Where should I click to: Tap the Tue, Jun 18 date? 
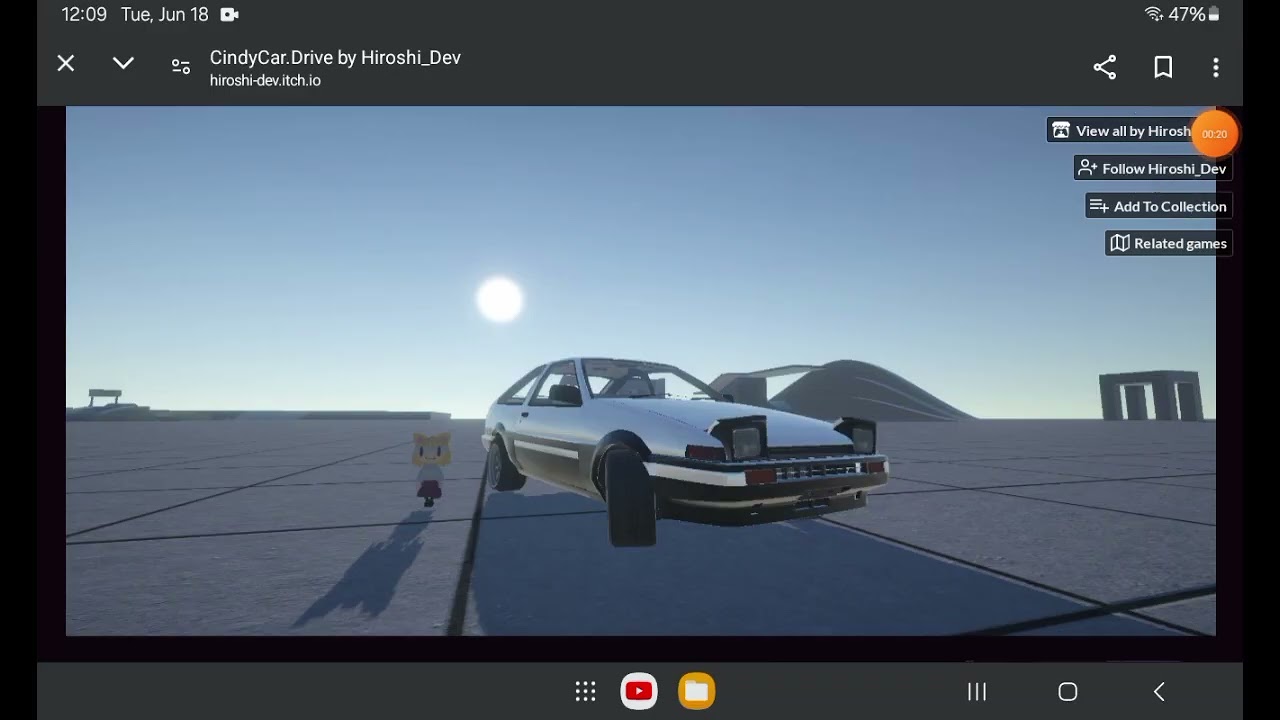(165, 14)
